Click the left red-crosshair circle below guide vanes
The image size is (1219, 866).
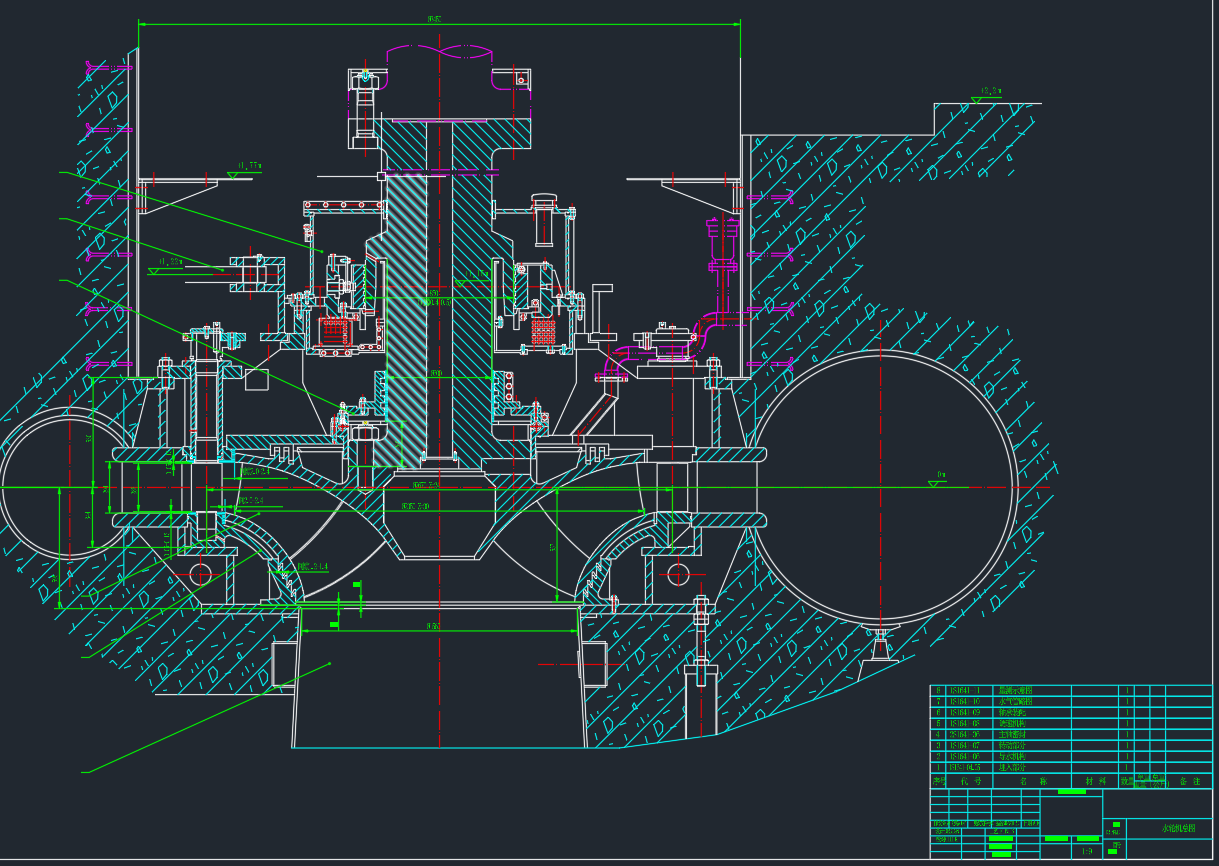[x=201, y=573]
